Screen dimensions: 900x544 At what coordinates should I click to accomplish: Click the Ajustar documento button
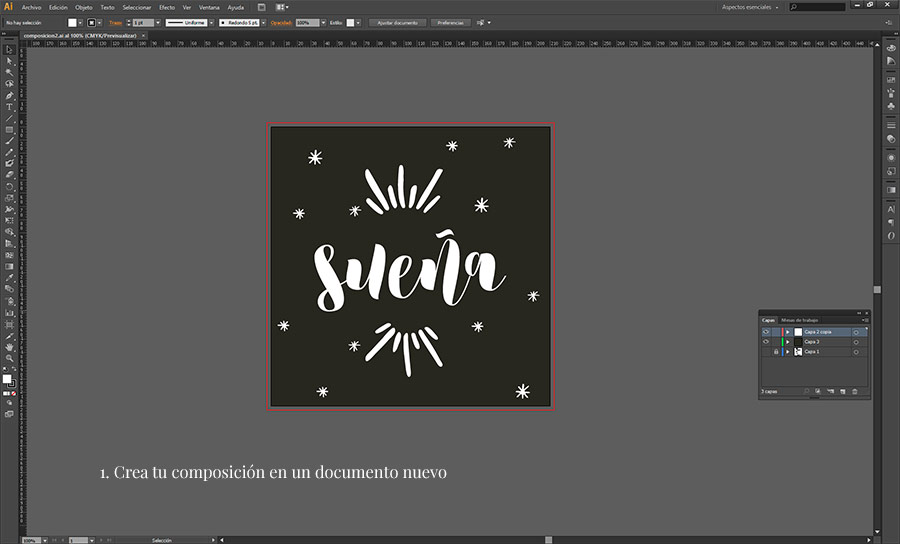click(x=398, y=23)
